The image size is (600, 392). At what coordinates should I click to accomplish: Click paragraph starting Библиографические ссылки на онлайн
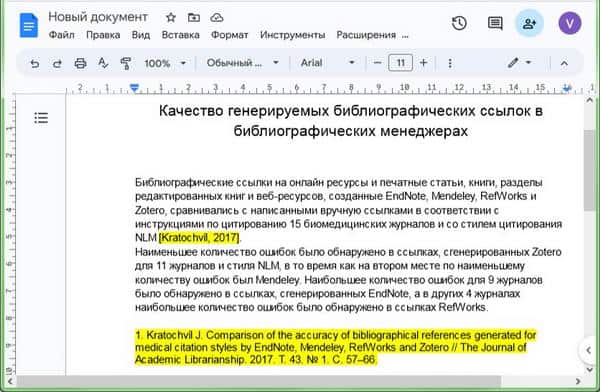click(348, 210)
